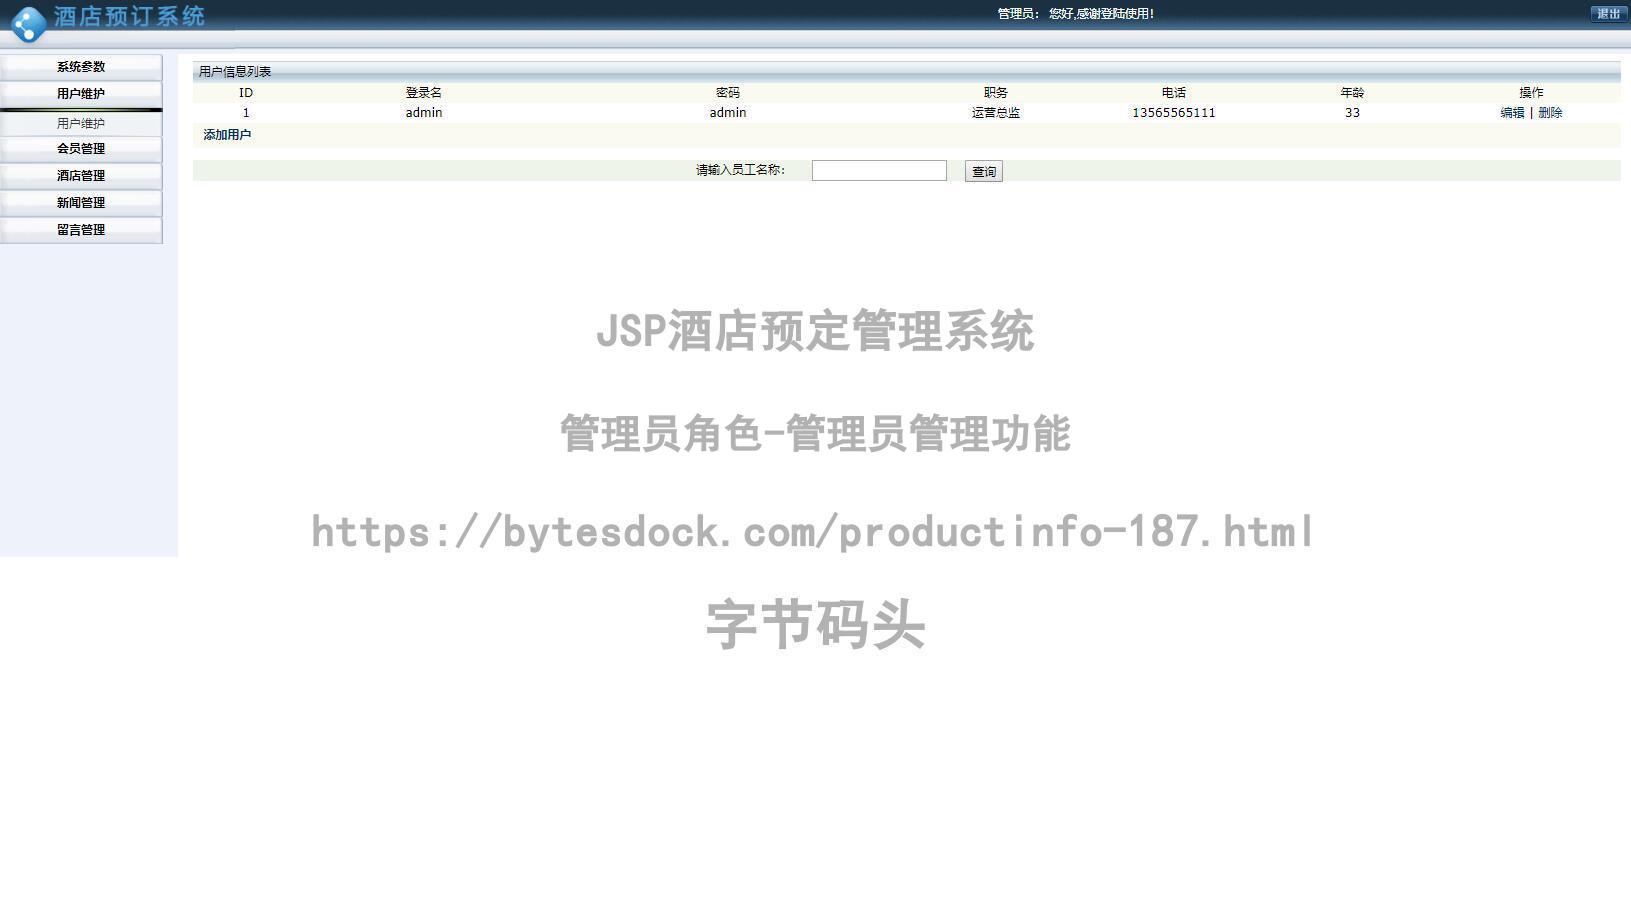Click the 退出 logout button
1631x920 pixels.
tap(1608, 14)
